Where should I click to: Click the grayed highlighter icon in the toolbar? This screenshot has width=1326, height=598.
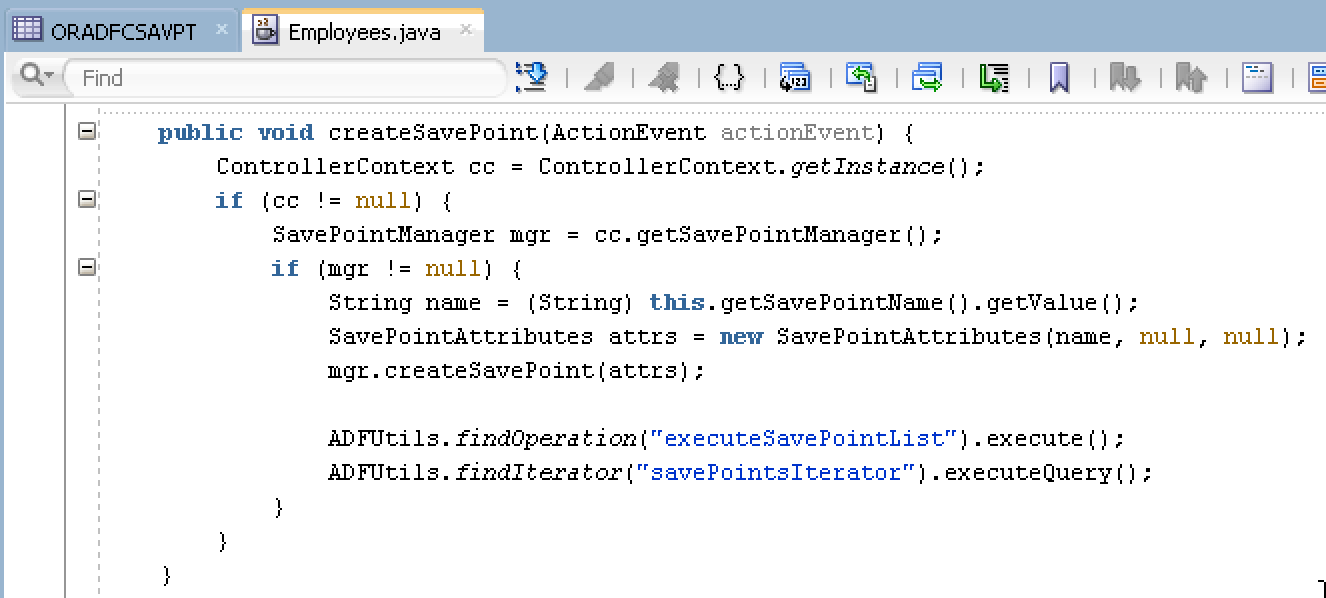[x=600, y=76]
